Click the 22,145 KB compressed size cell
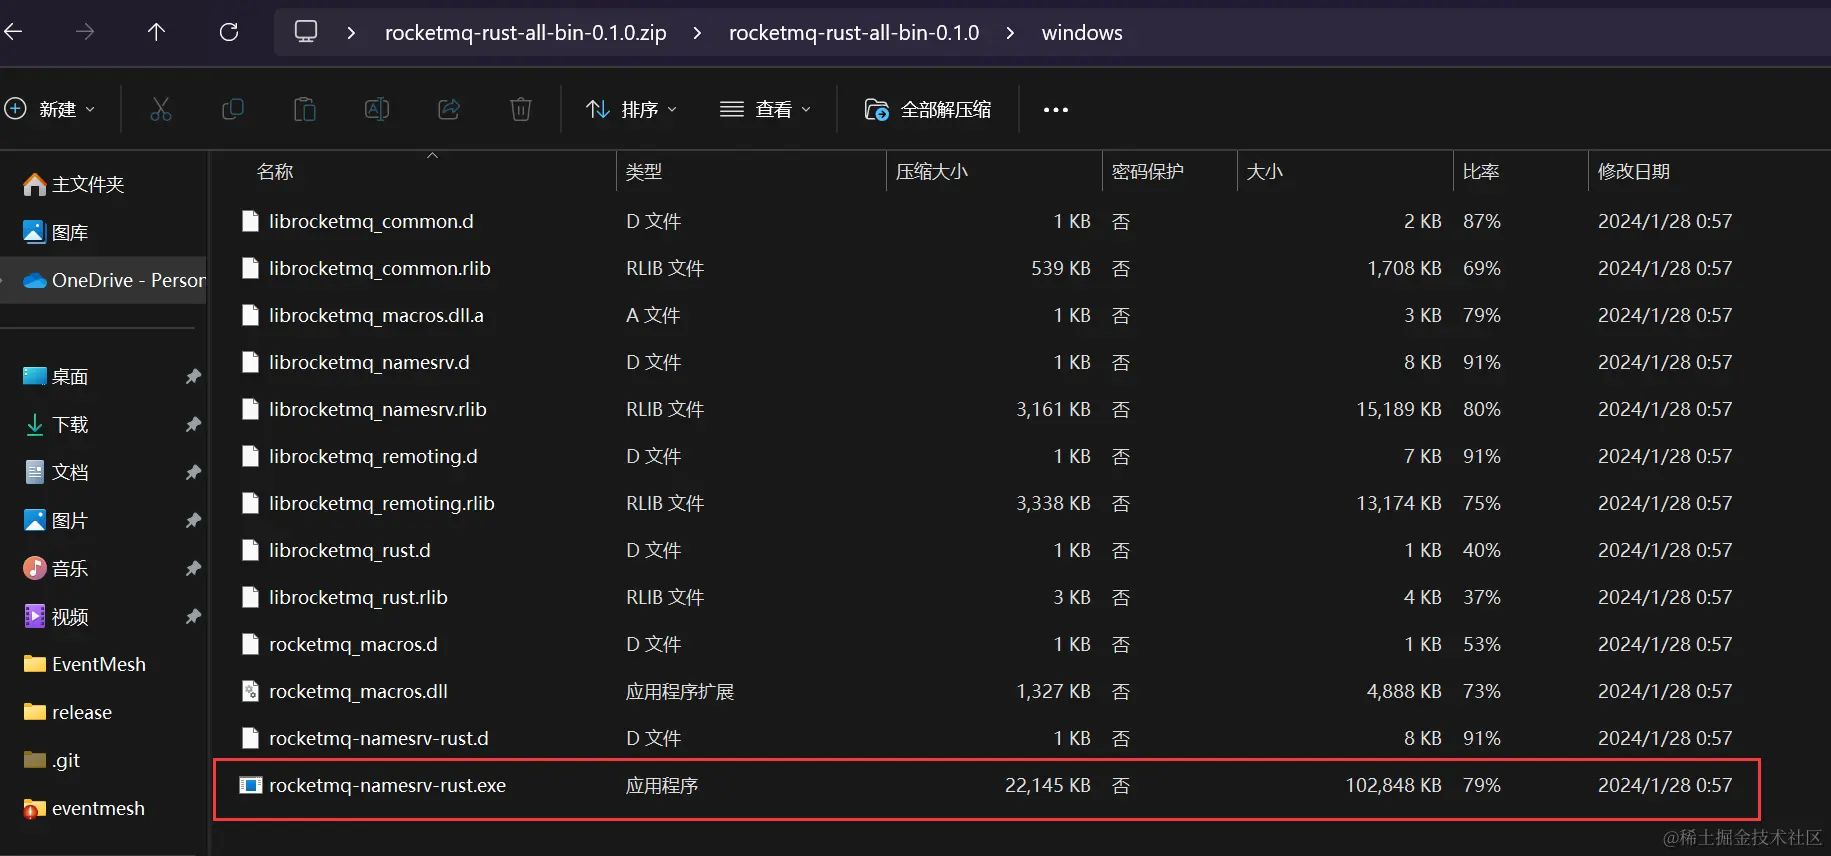This screenshot has height=856, width=1831. pos(1047,785)
